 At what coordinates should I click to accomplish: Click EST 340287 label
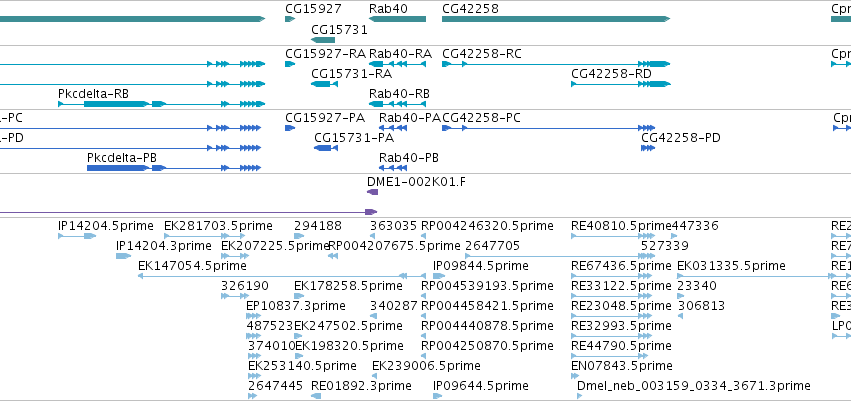tap(393, 306)
